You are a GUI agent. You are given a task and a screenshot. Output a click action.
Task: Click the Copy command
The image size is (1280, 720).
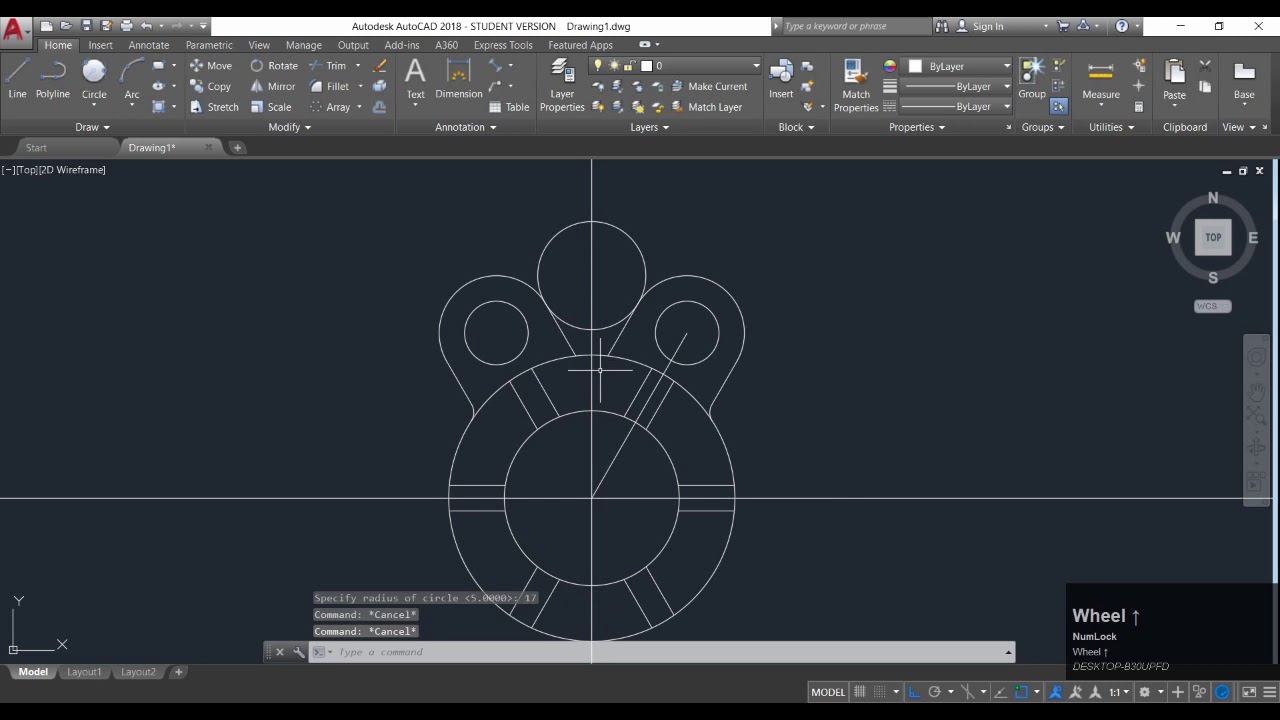coord(211,87)
